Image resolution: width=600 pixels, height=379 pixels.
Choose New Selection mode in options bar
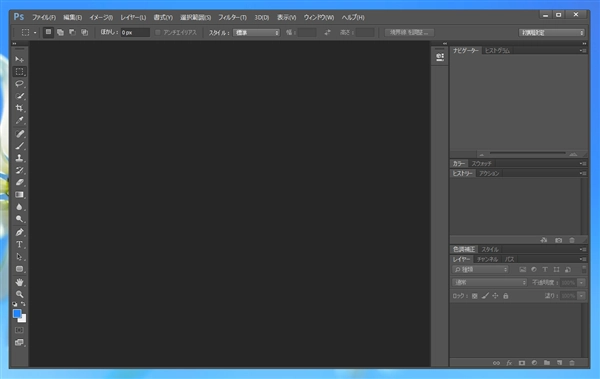(x=48, y=32)
